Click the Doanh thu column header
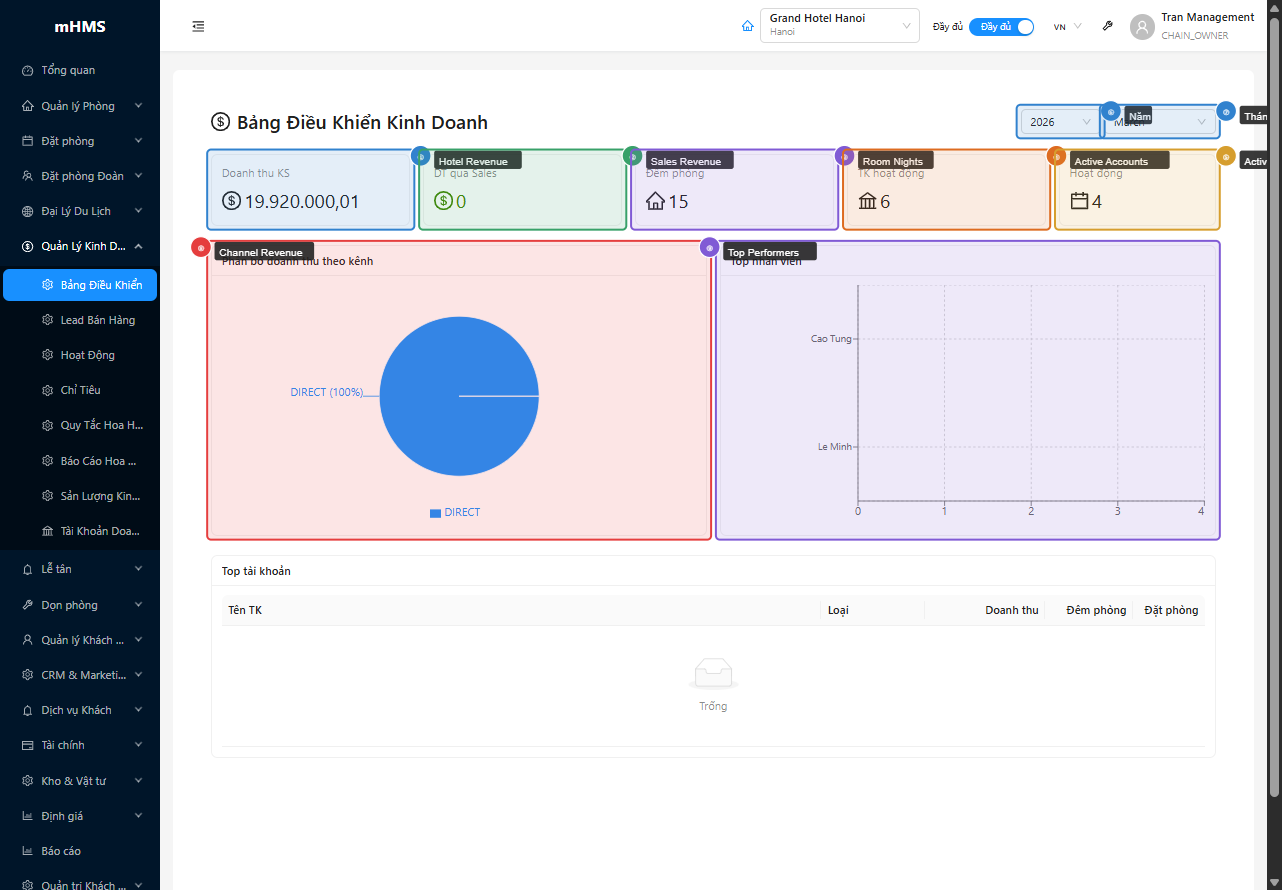Viewport: 1282px width, 890px height. (x=1011, y=610)
